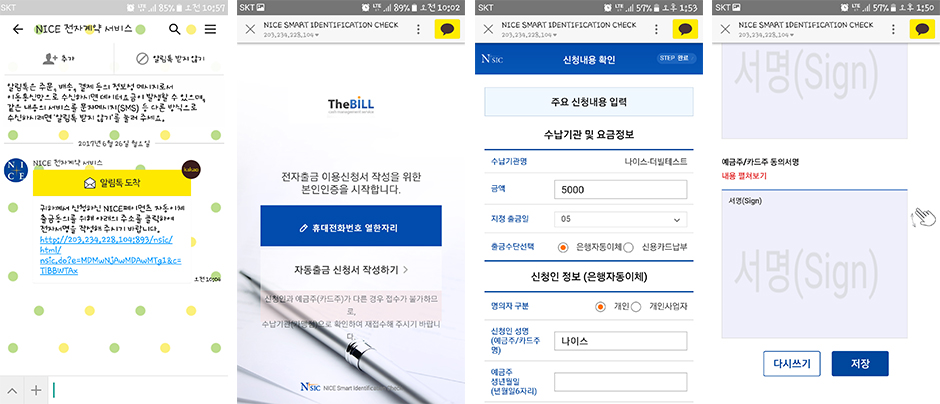Select the 개인 radio button
Viewport: 940px width, 404px height.
(x=600, y=306)
